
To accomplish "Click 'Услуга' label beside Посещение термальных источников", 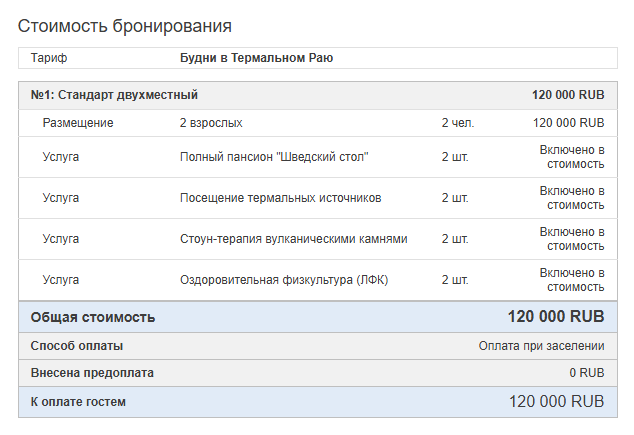I will tap(61, 198).
